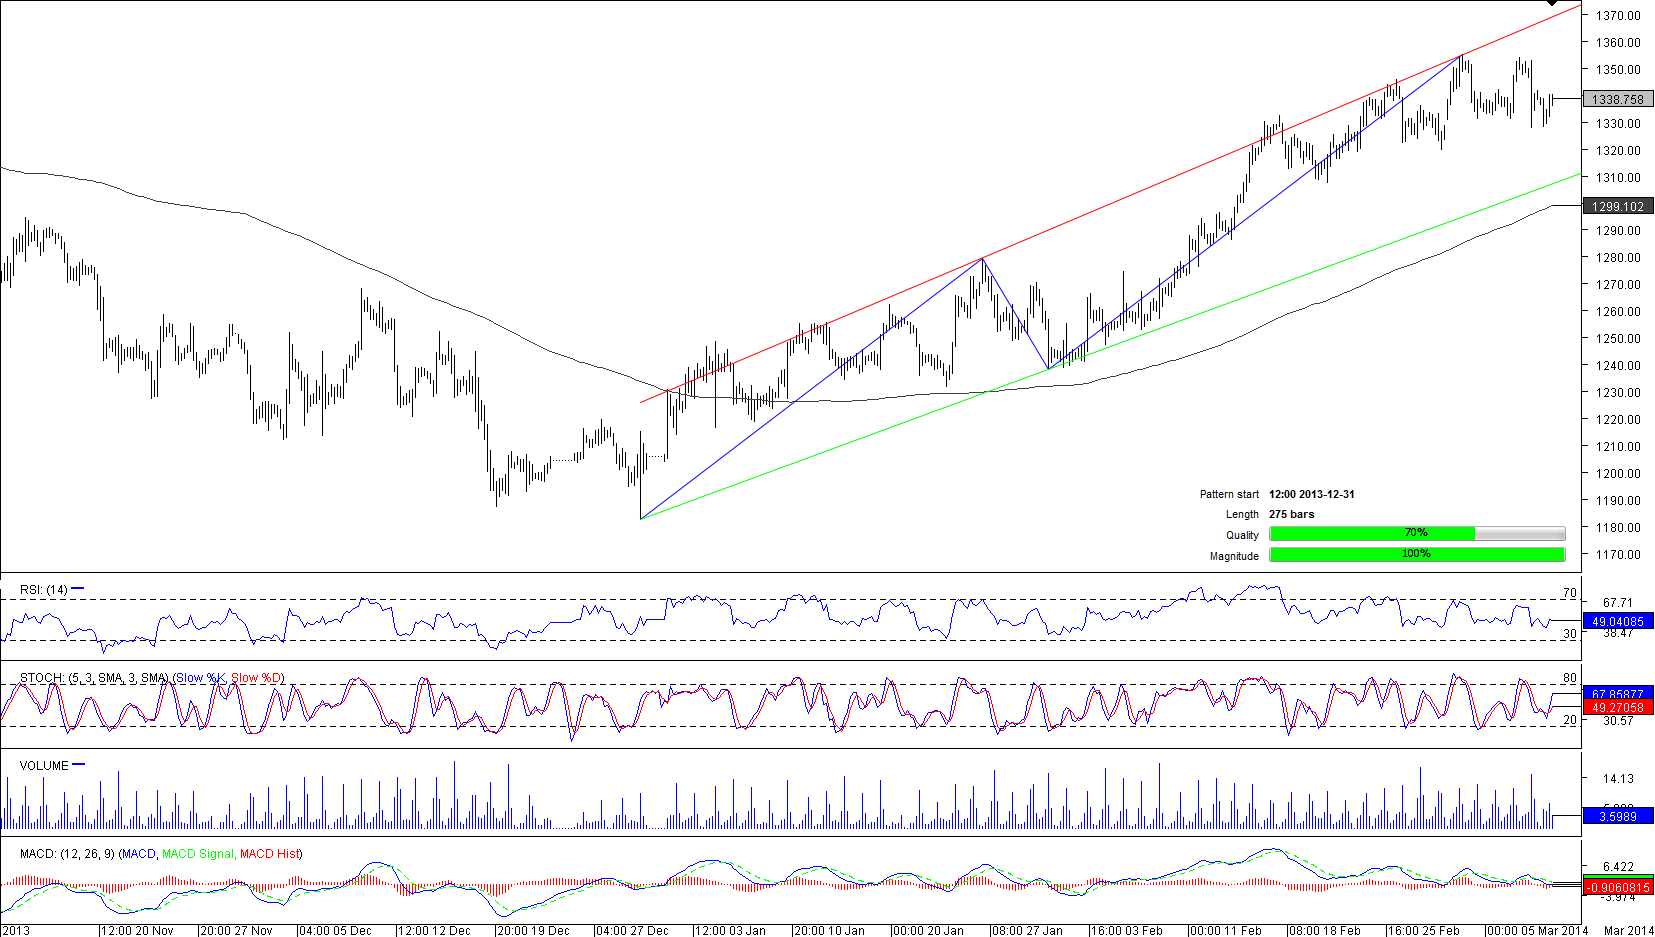
Task: Click the blue VOLUME legend line marker
Action: coord(79,765)
